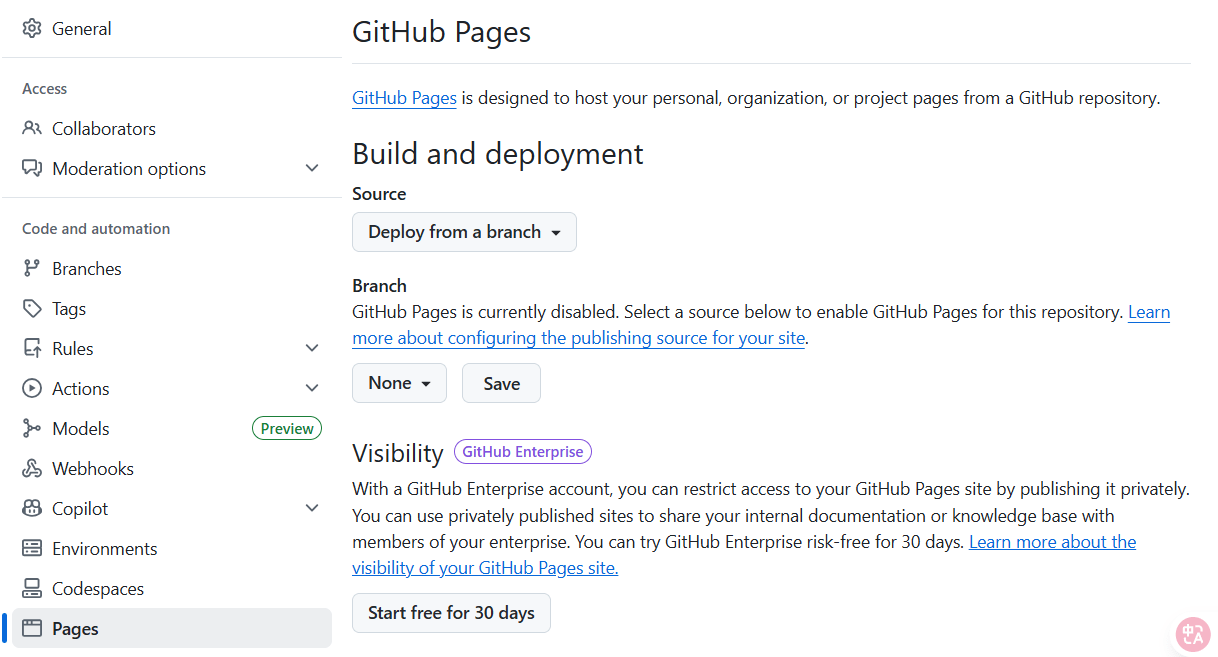Viewport: 1218px width, 657px height.
Task: Click the Visibility heading
Action: (x=397, y=453)
